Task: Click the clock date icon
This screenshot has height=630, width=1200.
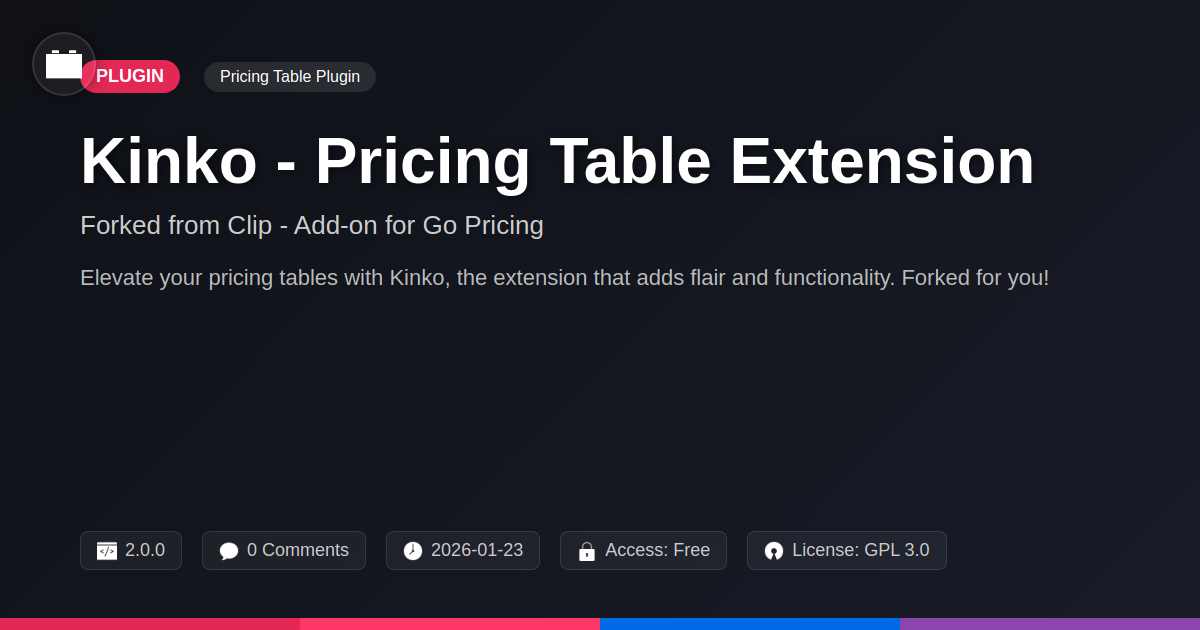Action: (x=413, y=551)
